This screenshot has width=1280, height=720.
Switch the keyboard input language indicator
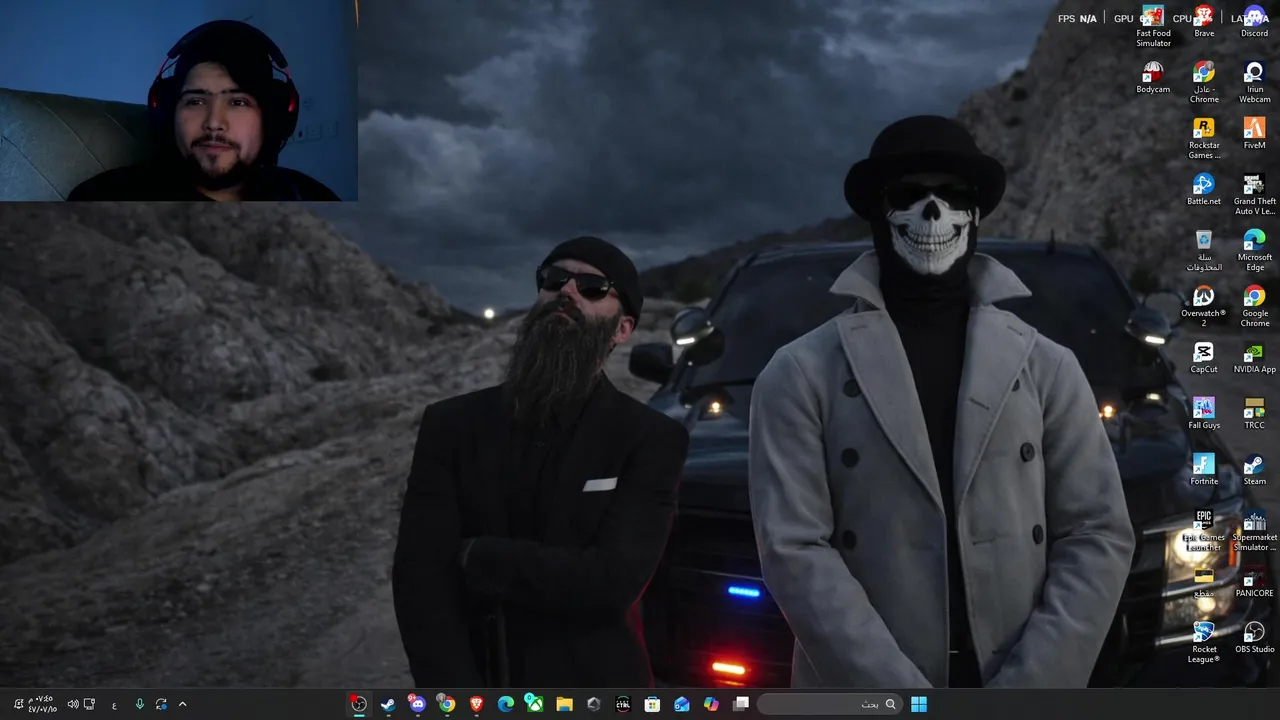114,705
